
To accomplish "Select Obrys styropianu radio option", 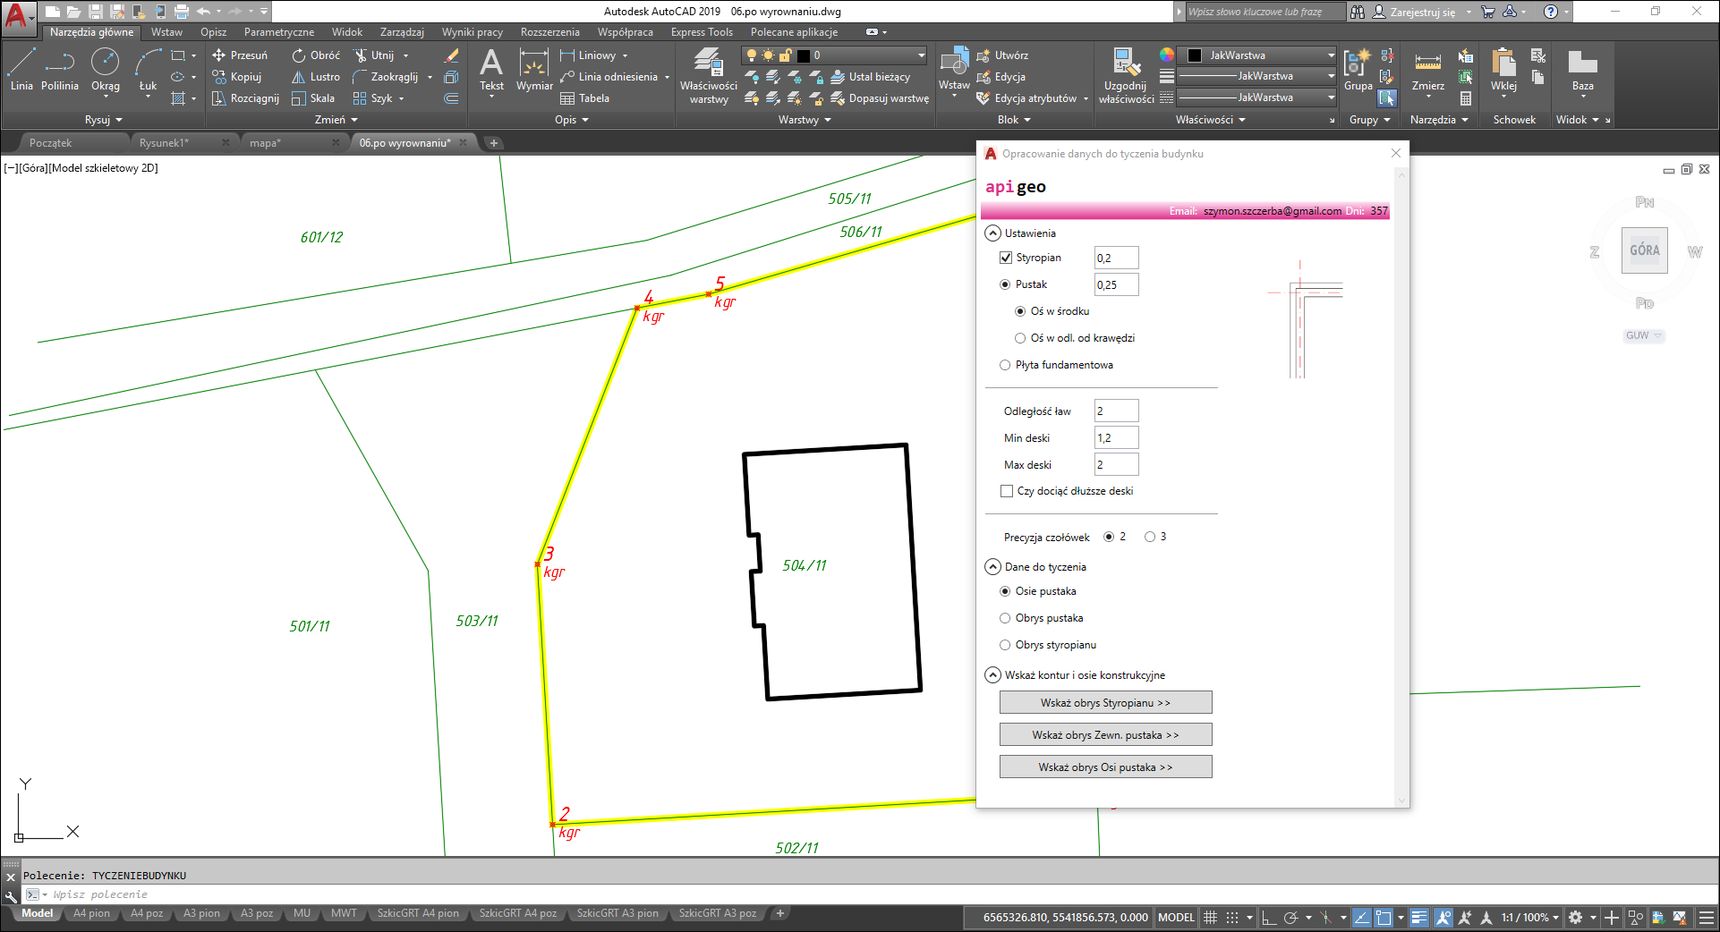I will [x=1005, y=645].
